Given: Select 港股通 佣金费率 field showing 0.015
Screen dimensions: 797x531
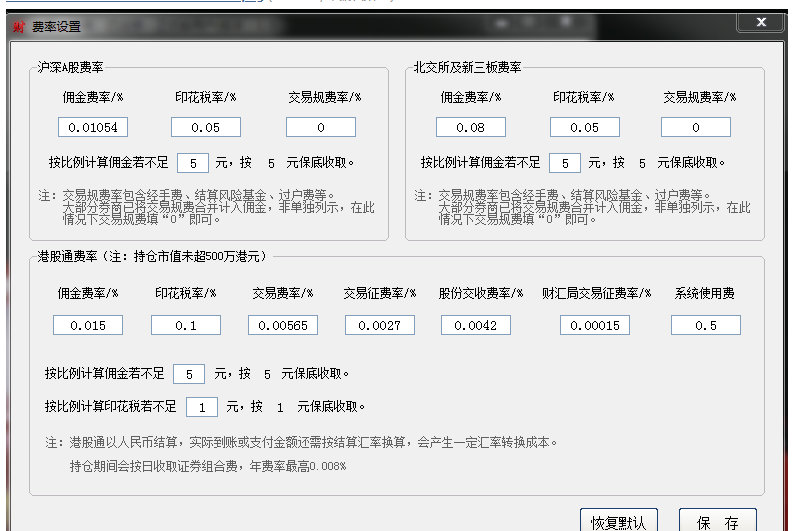Looking at the screenshot, I should [88, 325].
